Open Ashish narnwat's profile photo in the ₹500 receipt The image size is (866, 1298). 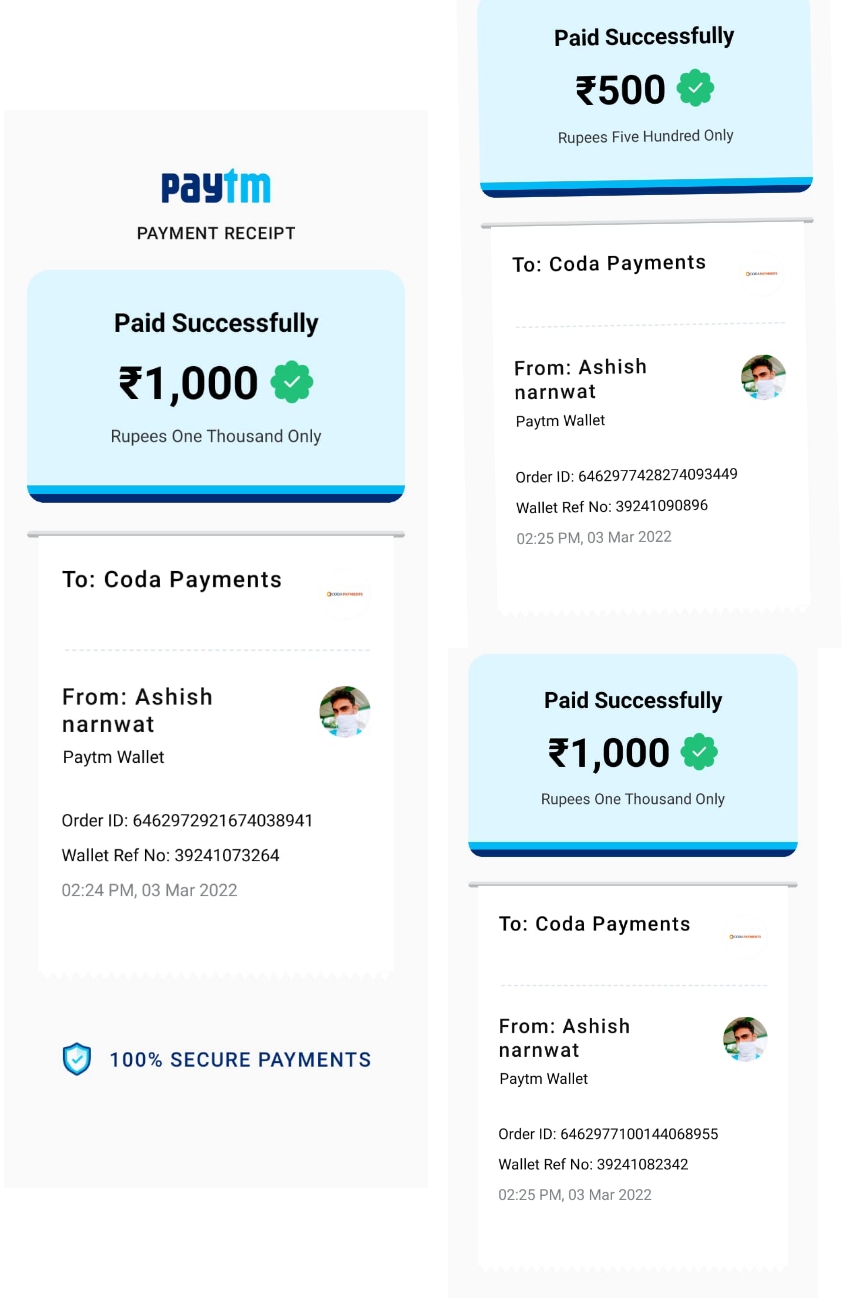coord(763,378)
